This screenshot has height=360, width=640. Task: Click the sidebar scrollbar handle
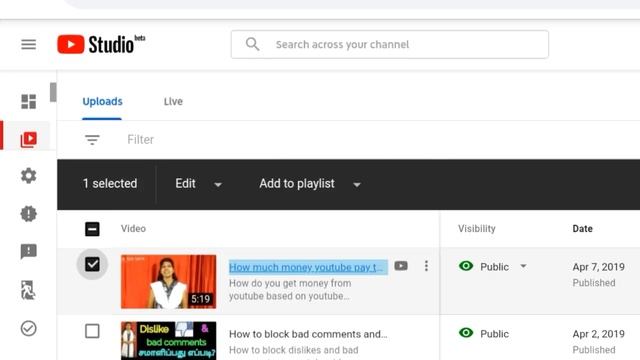[53, 92]
